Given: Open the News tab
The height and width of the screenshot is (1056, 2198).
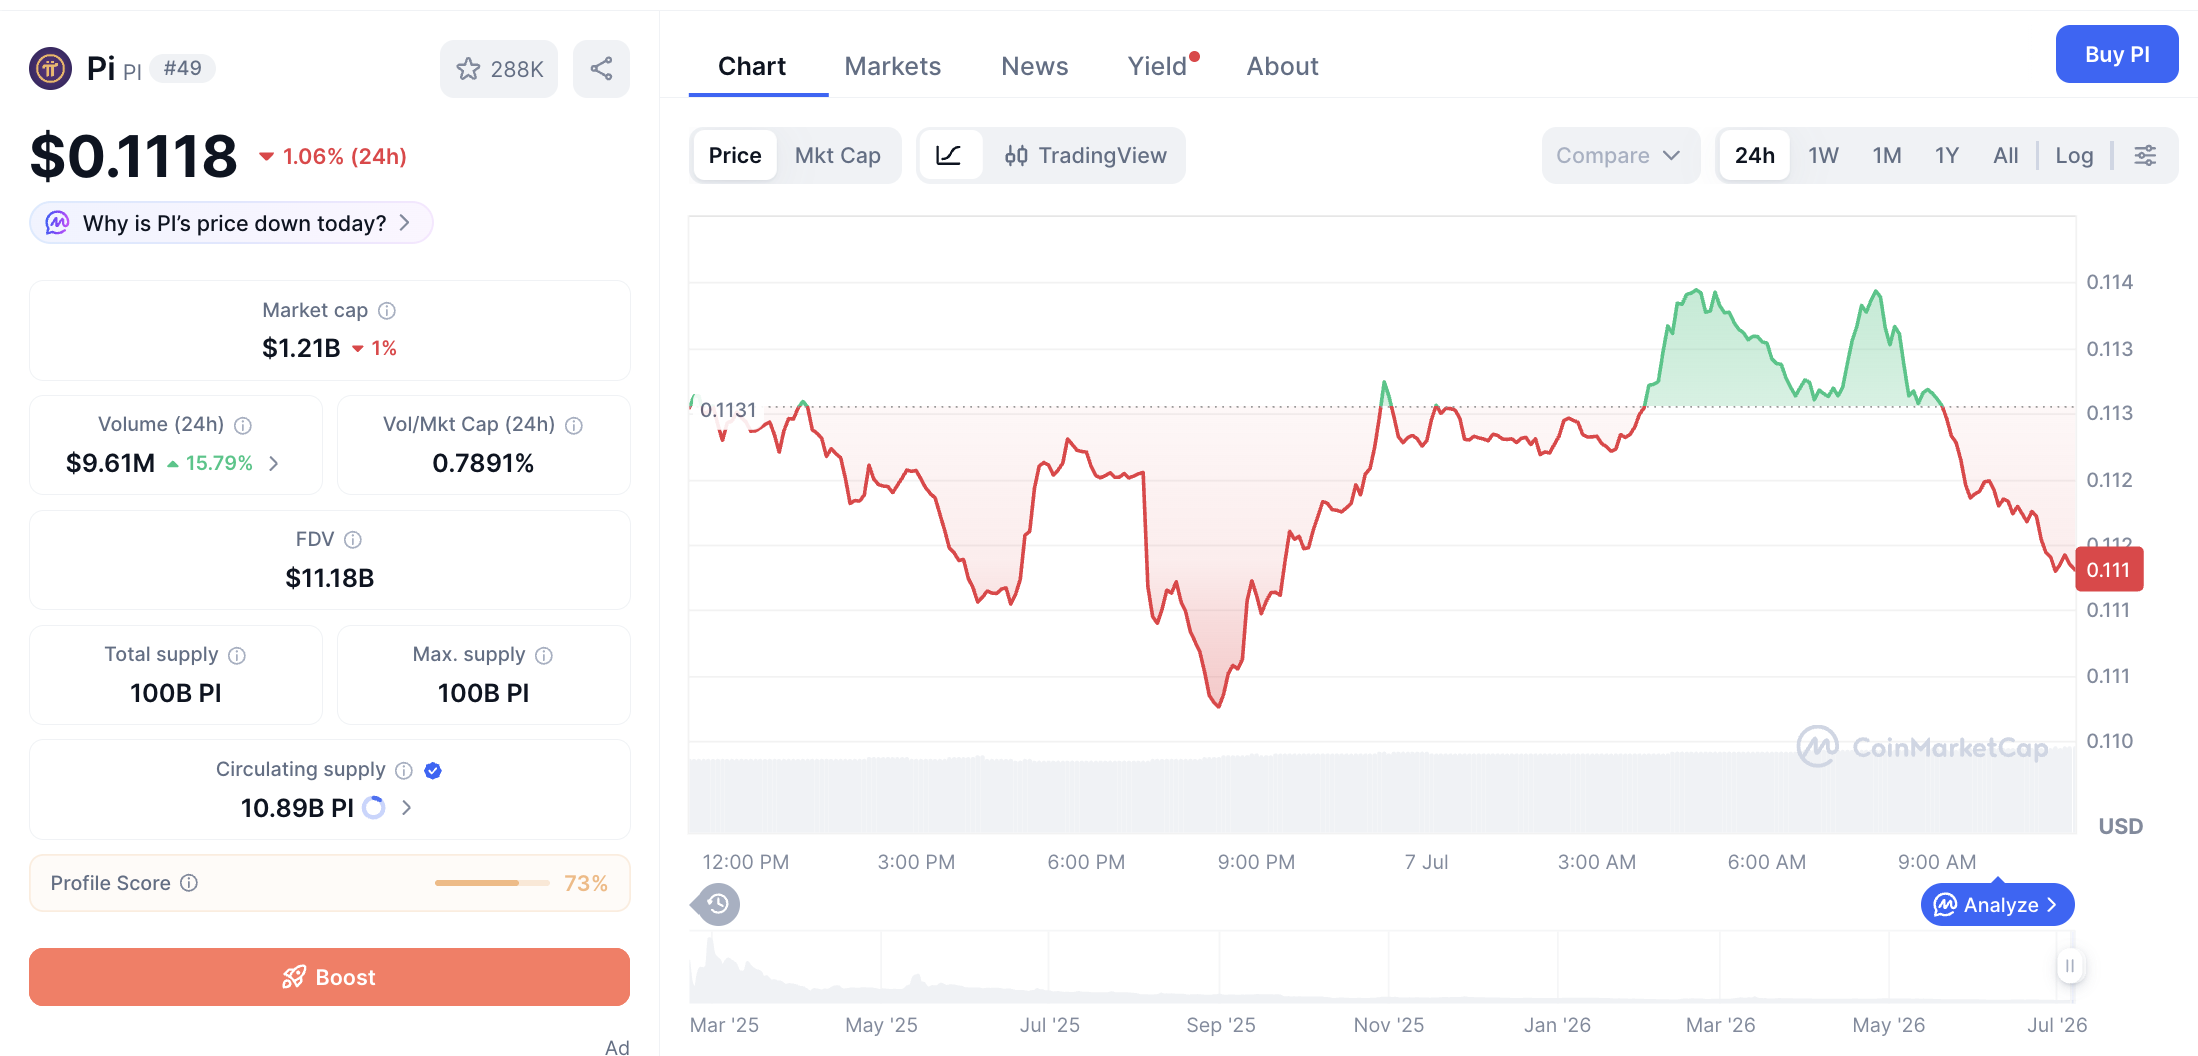Looking at the screenshot, I should tap(1034, 66).
